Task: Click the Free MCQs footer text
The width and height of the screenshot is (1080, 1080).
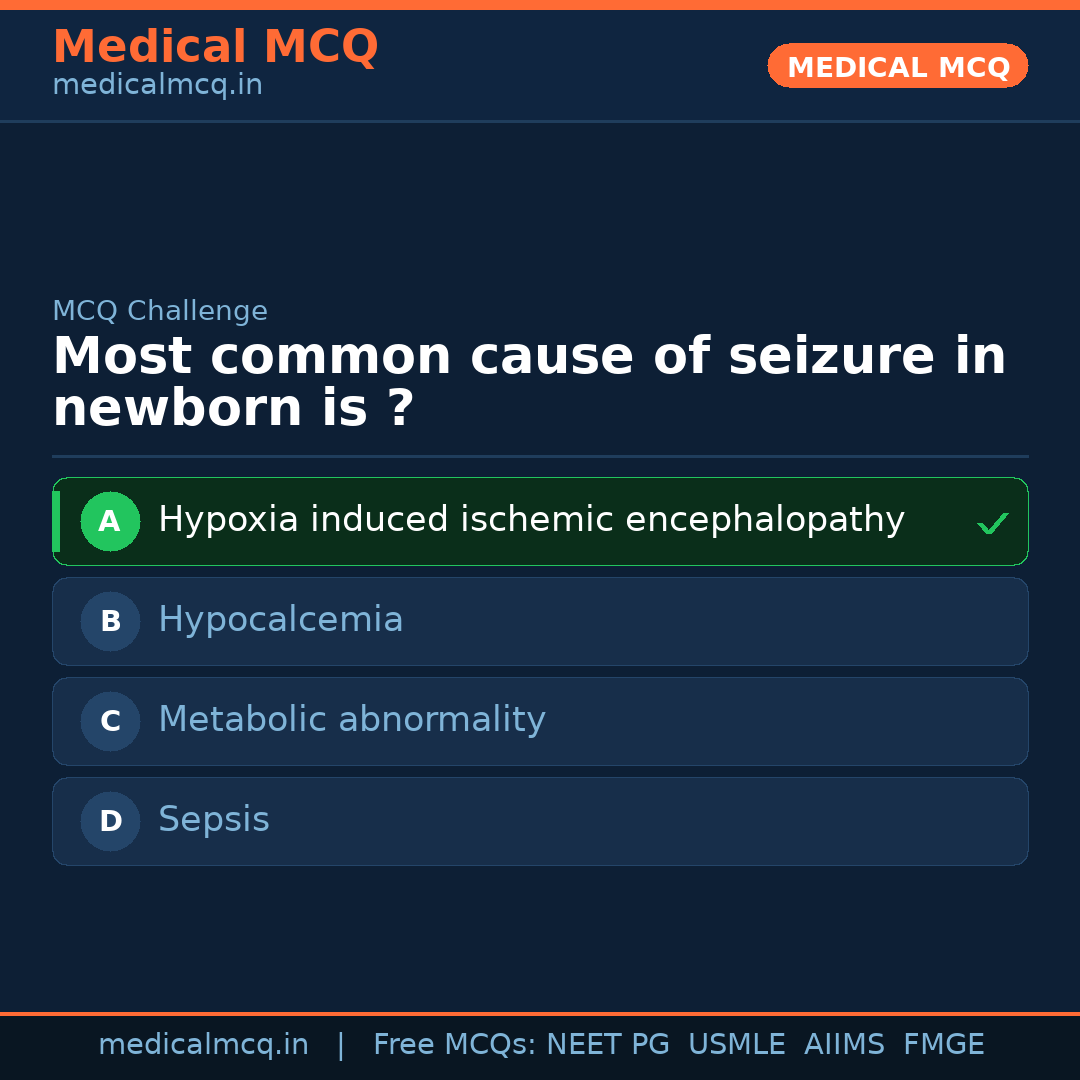Action: [x=454, y=1045]
